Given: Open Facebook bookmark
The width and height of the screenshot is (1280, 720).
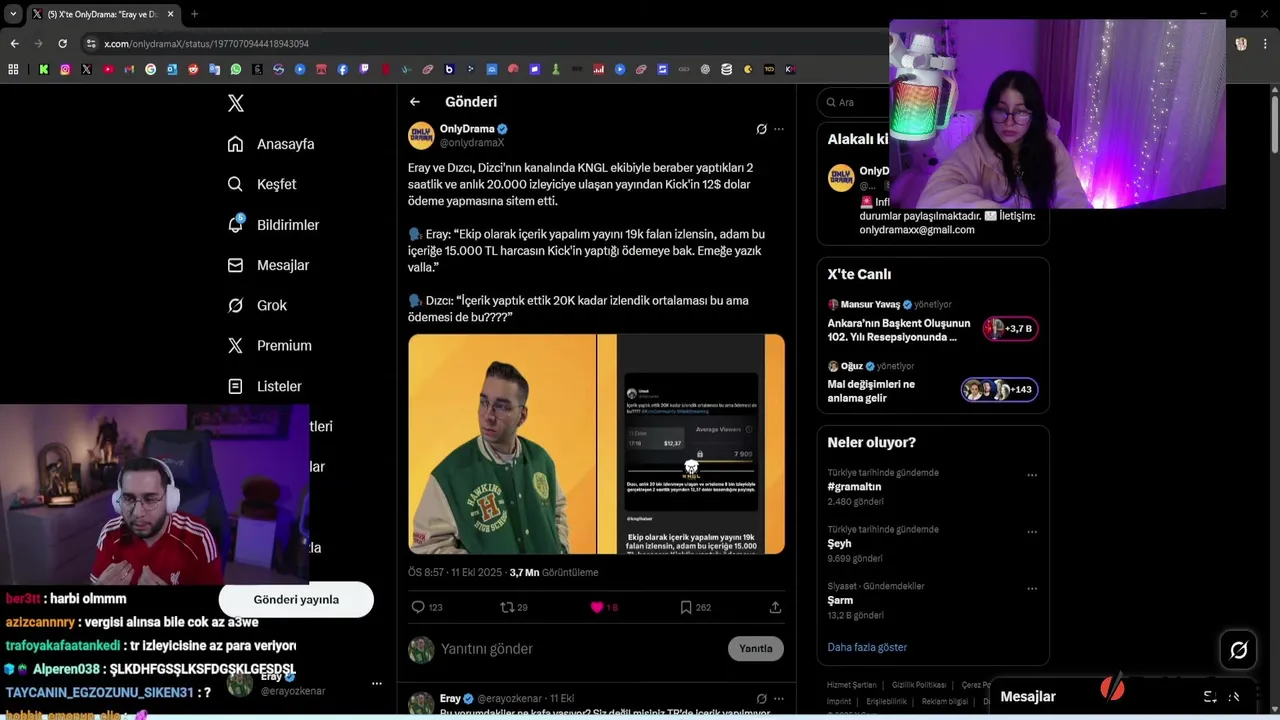Looking at the screenshot, I should [x=342, y=69].
